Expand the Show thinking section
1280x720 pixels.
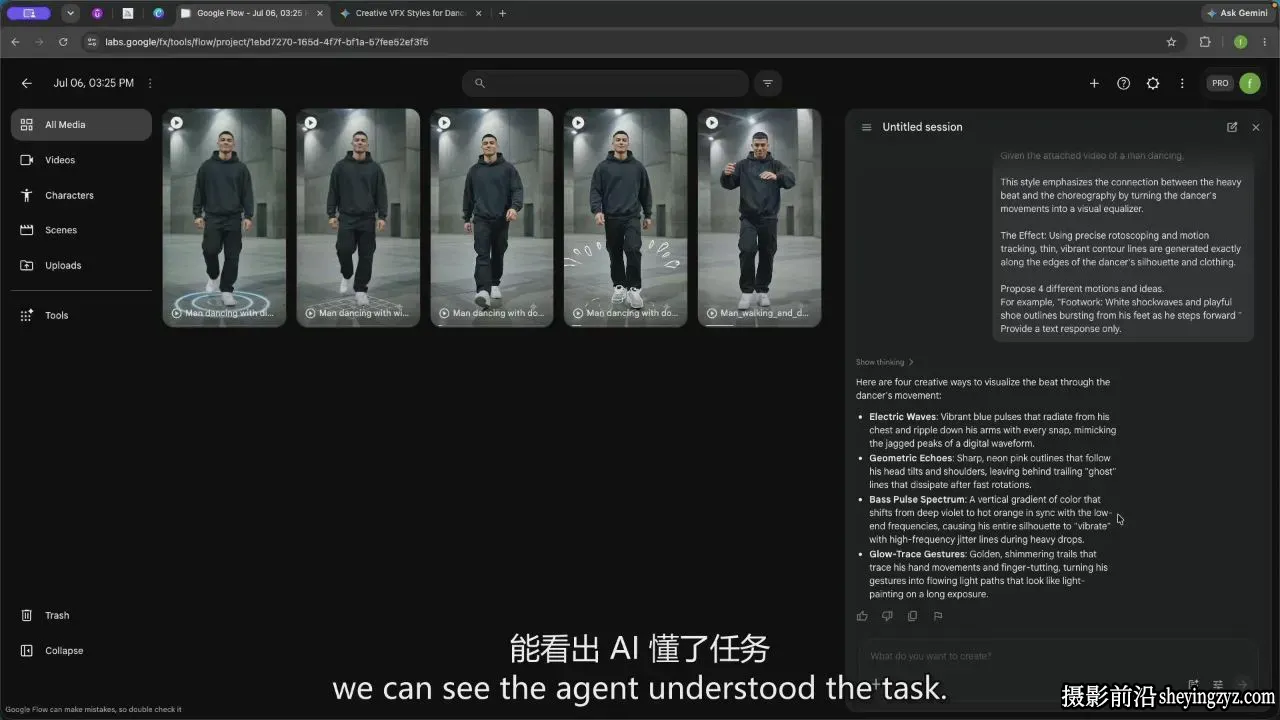tap(884, 362)
